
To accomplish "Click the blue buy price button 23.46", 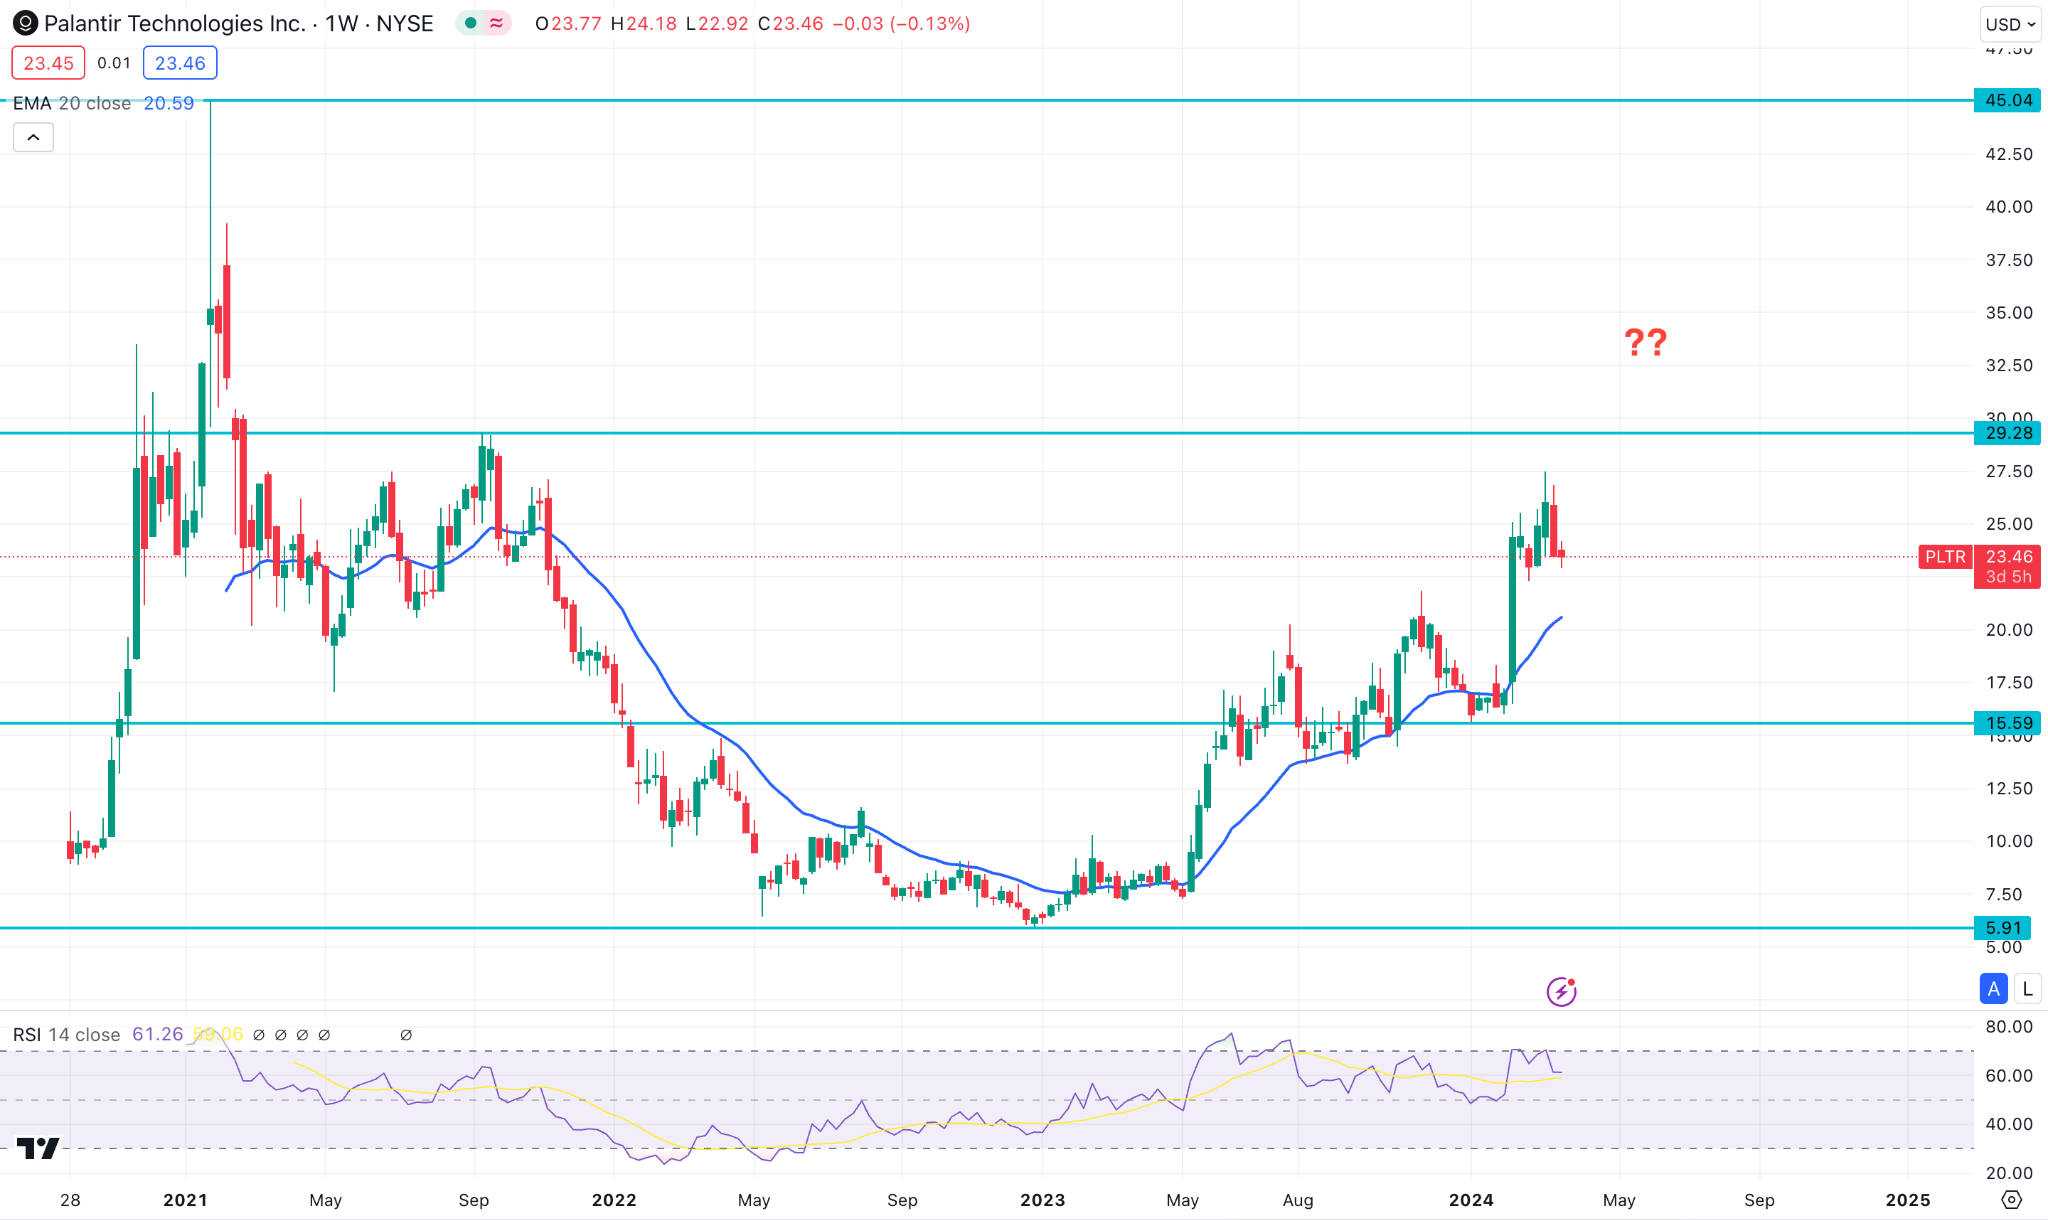I will pyautogui.click(x=180, y=62).
